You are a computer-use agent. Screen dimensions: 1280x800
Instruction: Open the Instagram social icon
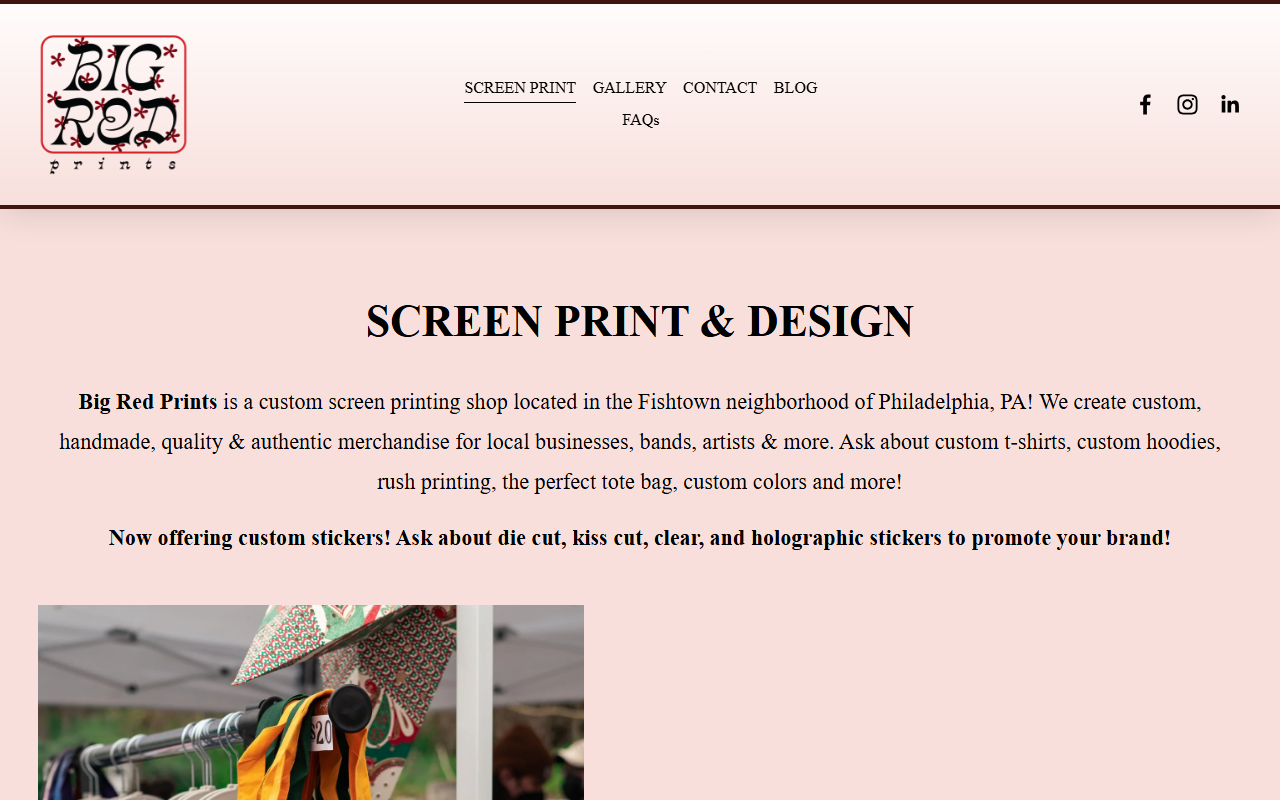(x=1187, y=104)
